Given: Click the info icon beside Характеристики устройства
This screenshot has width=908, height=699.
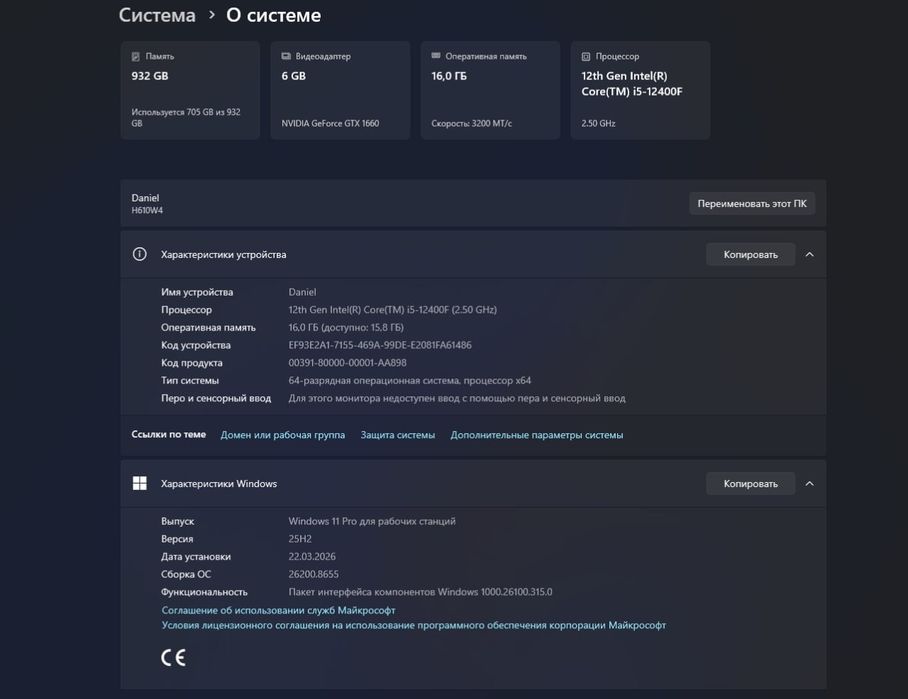Looking at the screenshot, I should pos(140,254).
